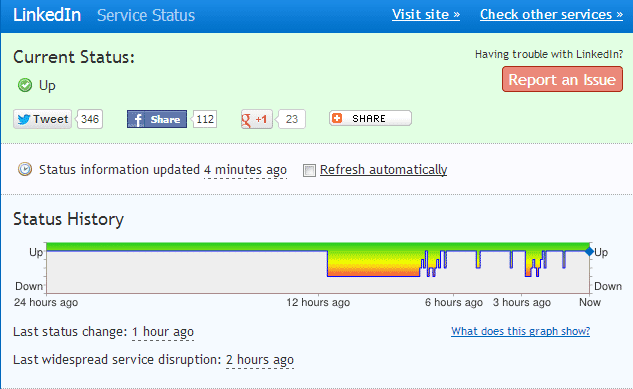Click the large orange outage area in graph
The image size is (633, 389).
pos(373,264)
